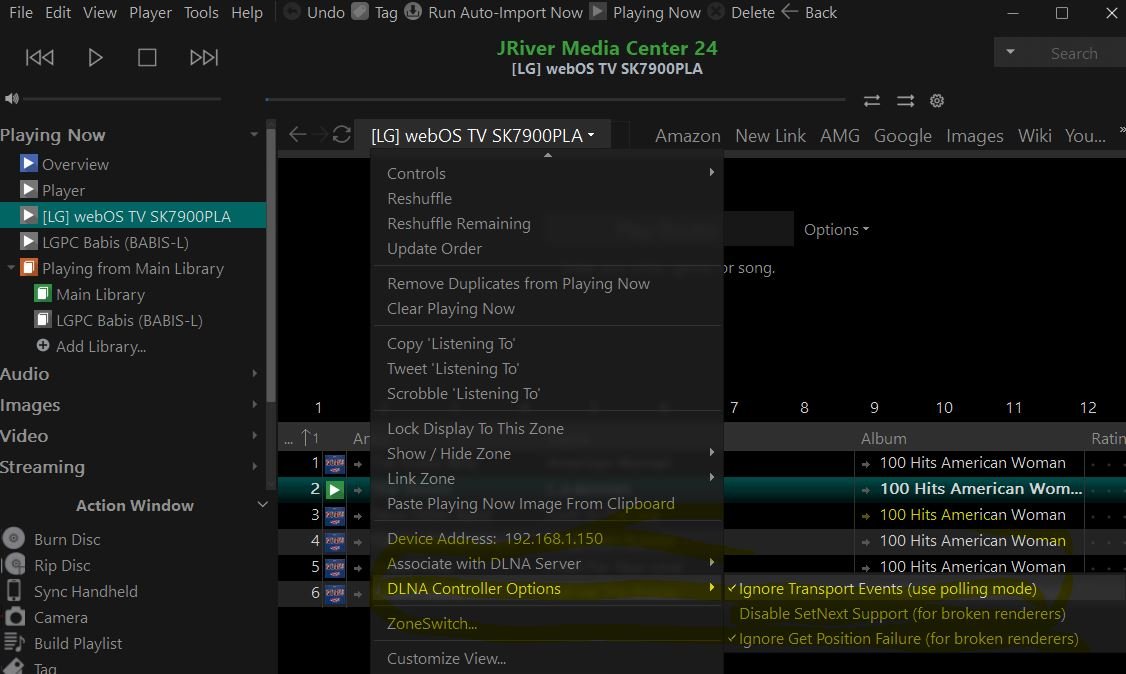Expand the Audio section in sidebar
This screenshot has width=1126, height=674.
point(25,374)
